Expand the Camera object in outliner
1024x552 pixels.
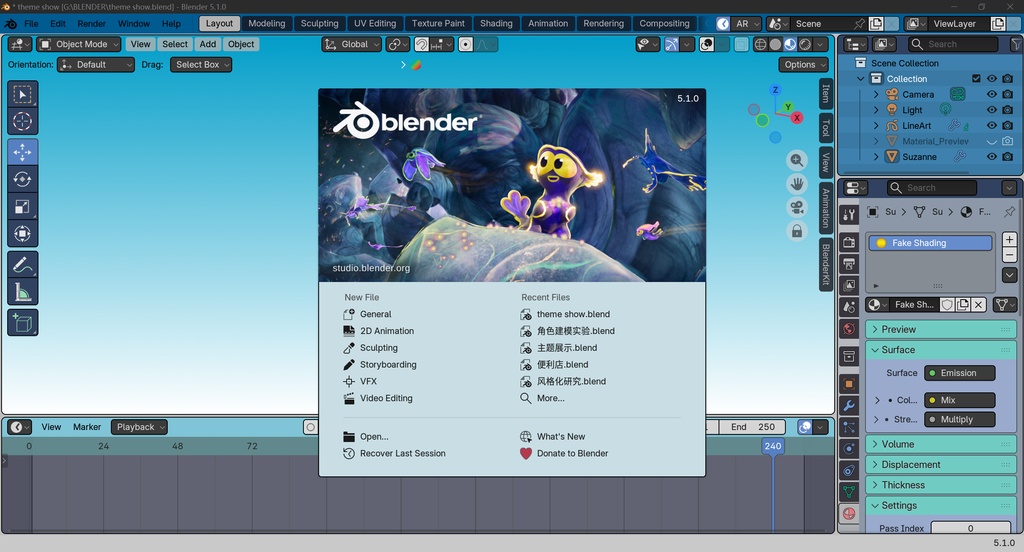[876, 94]
